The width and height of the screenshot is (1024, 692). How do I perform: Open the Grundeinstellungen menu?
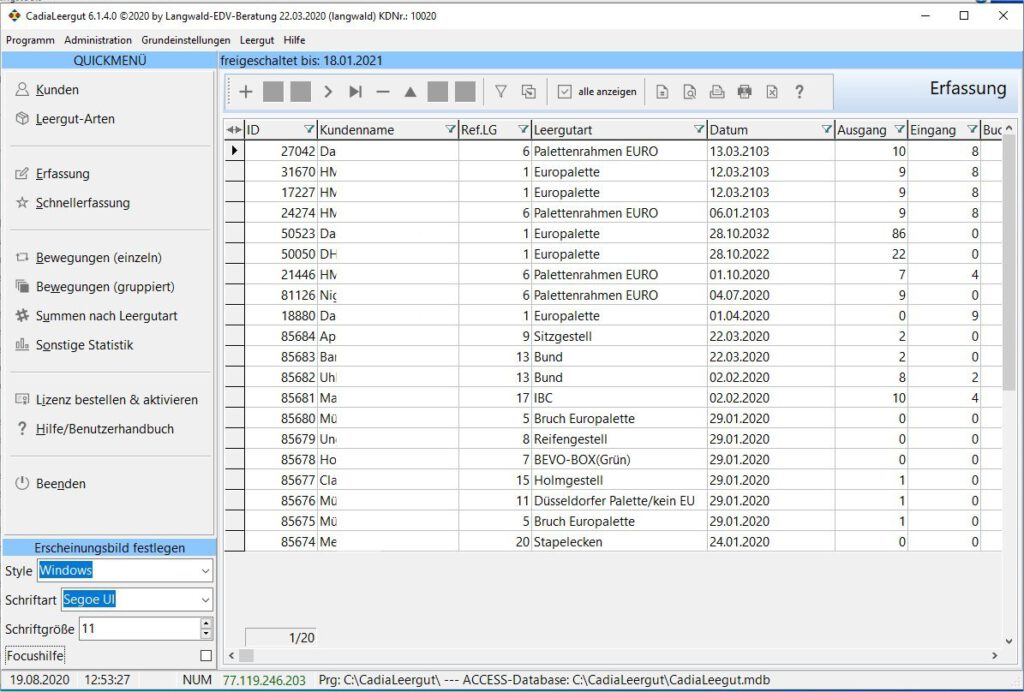[x=185, y=40]
